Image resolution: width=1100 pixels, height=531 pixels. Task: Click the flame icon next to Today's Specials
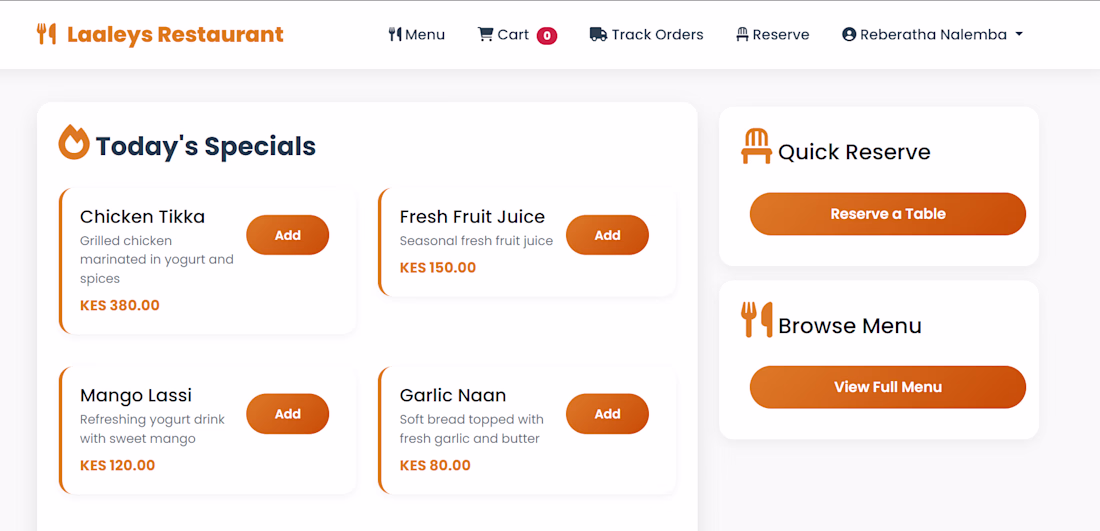[74, 142]
